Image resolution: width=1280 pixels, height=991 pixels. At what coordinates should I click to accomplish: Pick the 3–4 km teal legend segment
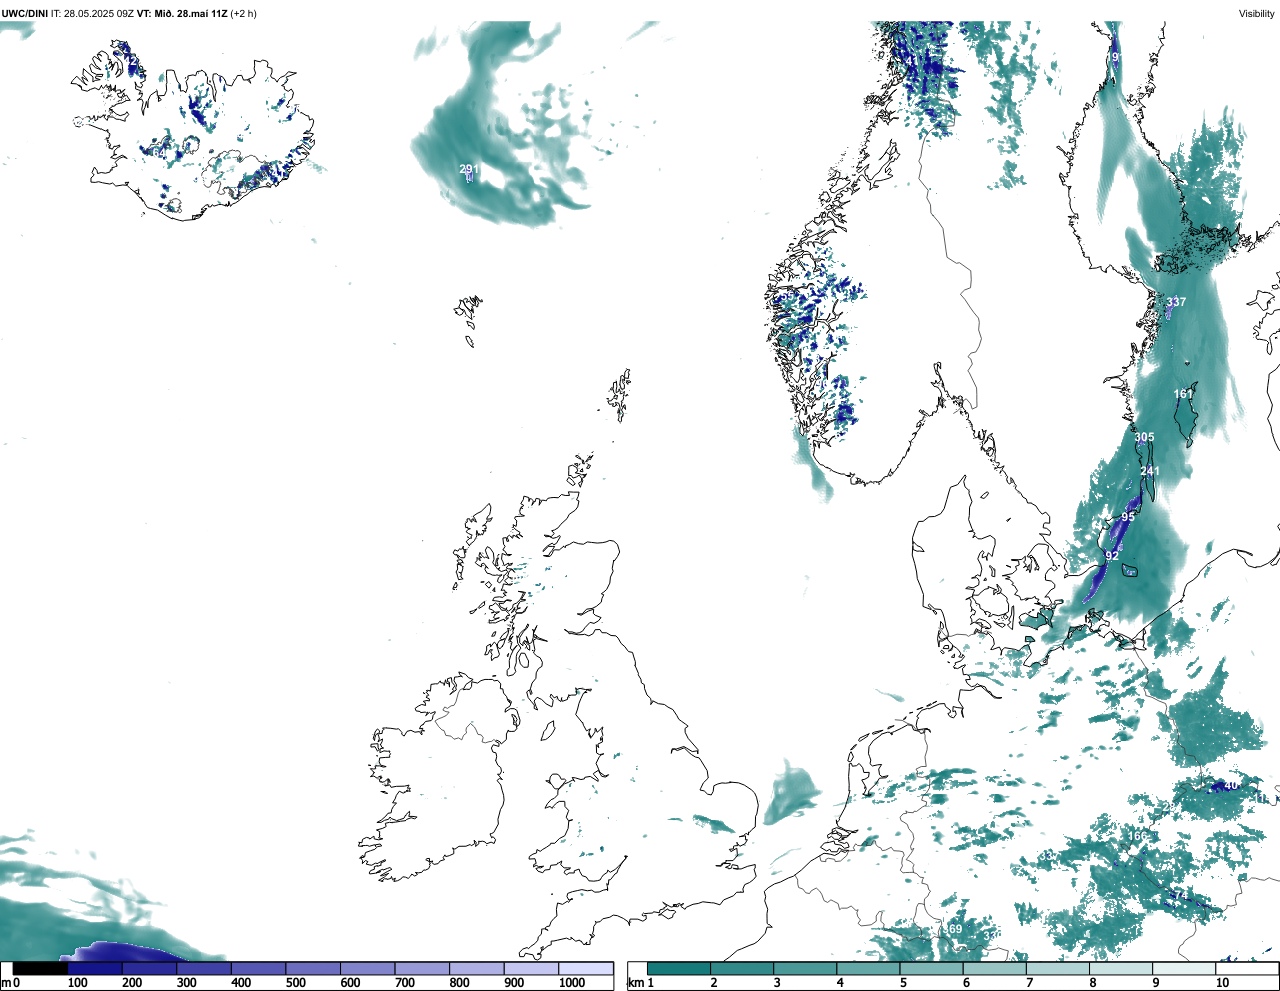(805, 968)
